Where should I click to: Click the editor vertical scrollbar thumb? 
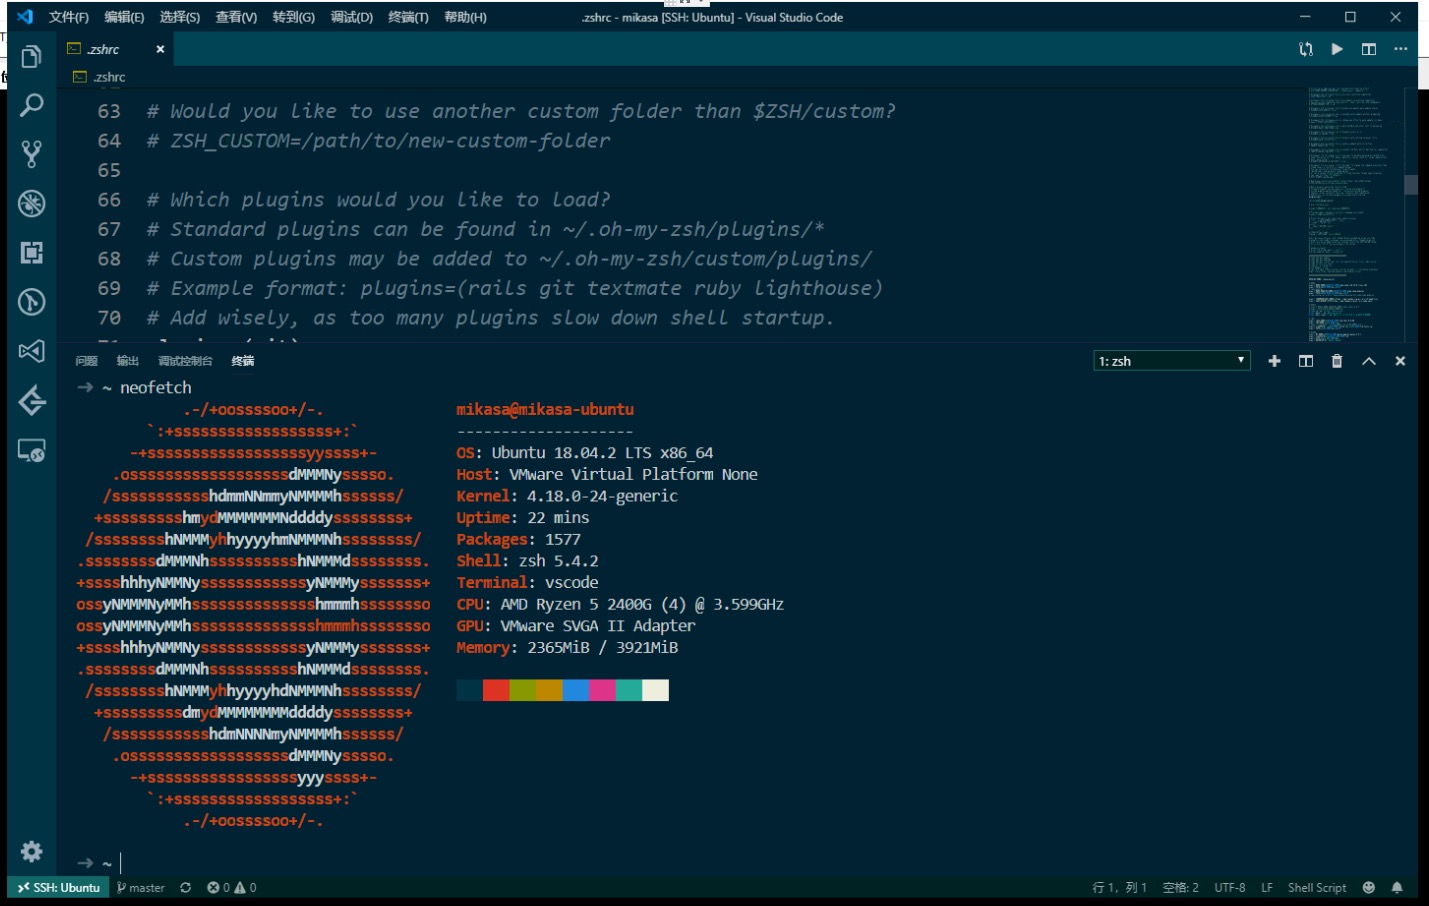pos(1411,185)
